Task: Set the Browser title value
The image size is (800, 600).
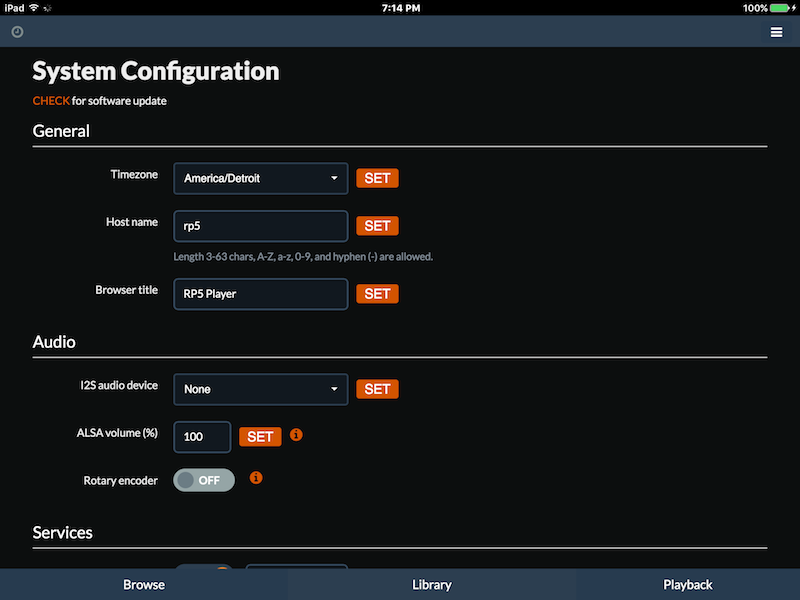Action: click(377, 294)
